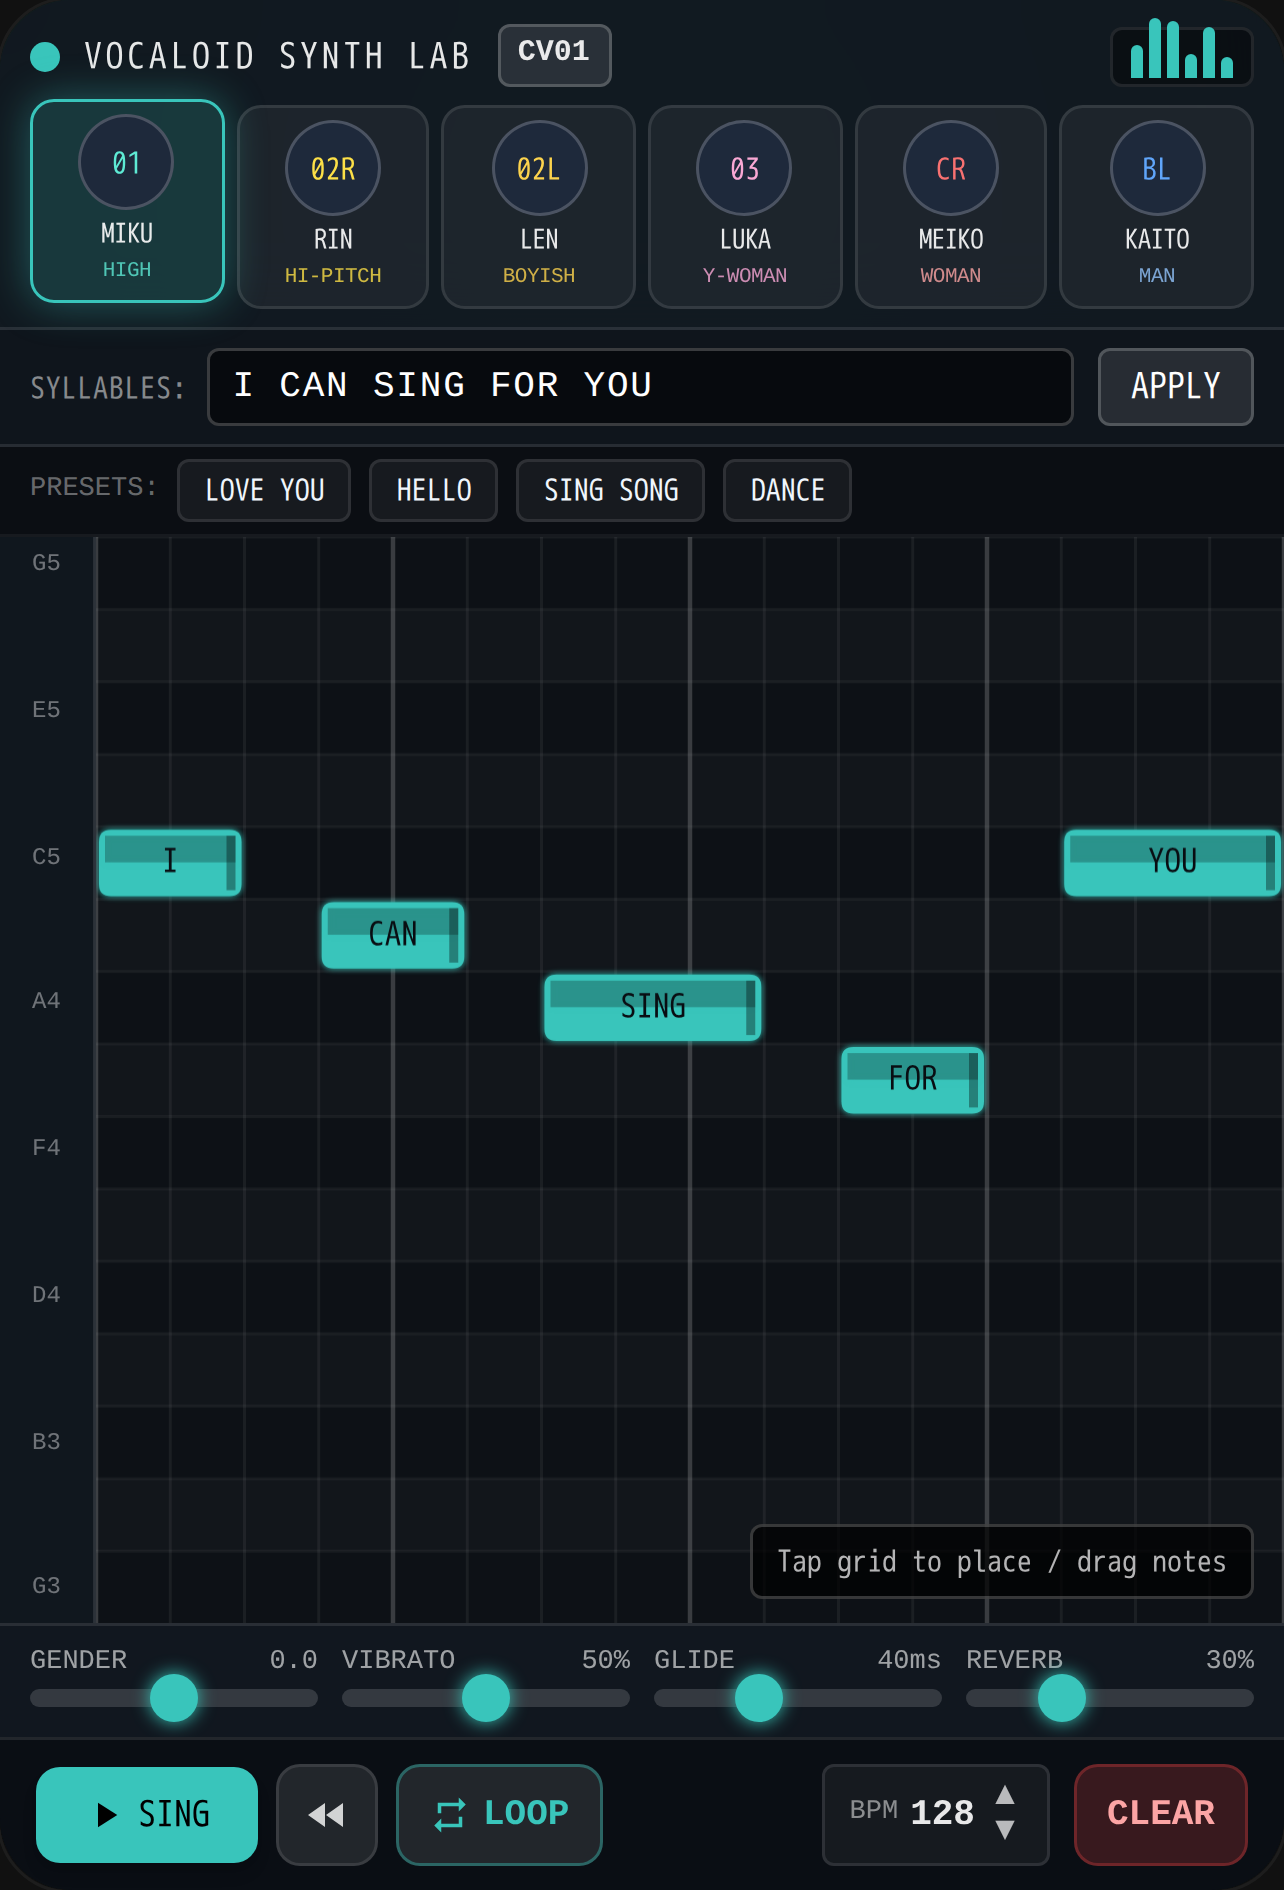
Task: Select the KAITO BL voice bank
Action: pos(1157,207)
